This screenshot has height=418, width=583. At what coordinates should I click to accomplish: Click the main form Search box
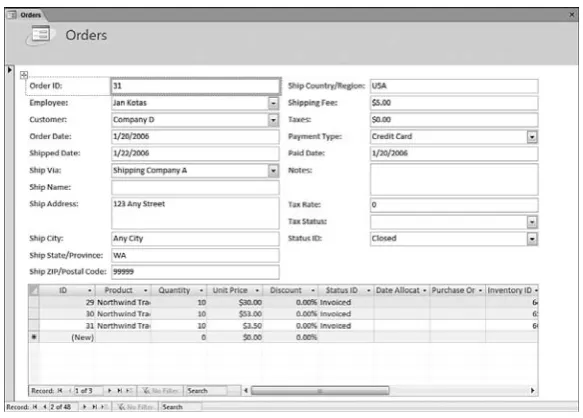(x=181, y=407)
